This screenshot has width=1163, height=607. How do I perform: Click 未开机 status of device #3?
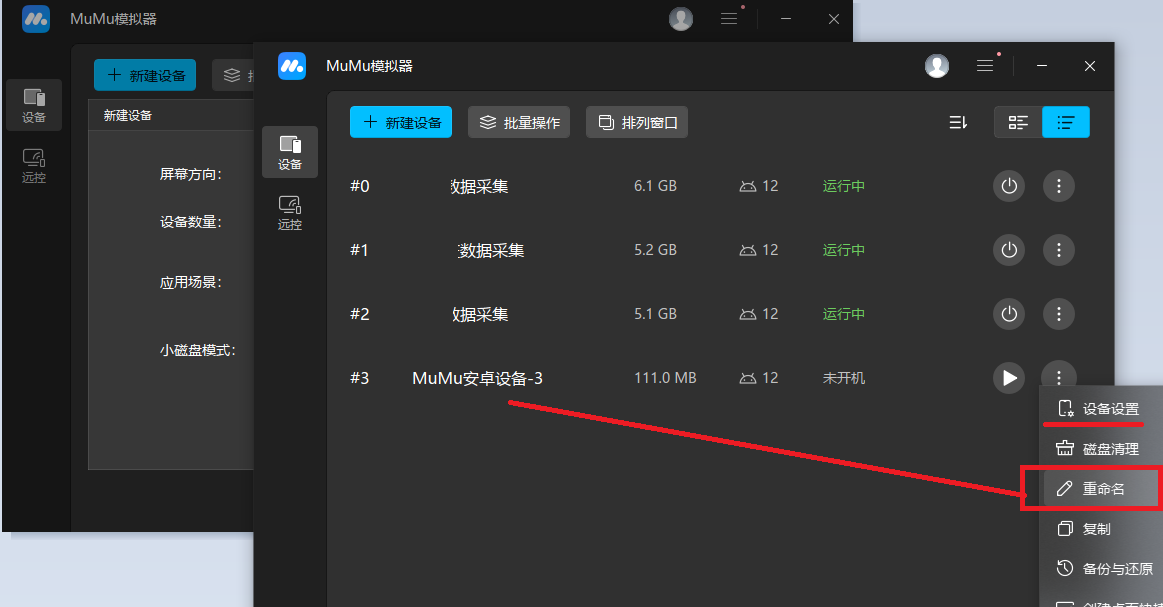[x=843, y=378]
